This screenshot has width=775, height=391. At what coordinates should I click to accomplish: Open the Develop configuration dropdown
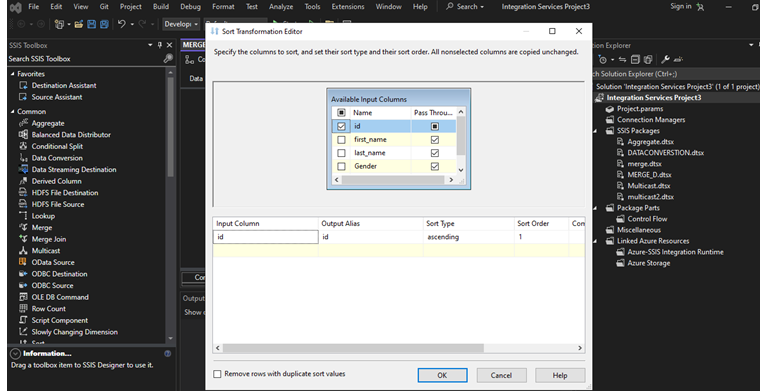point(181,24)
